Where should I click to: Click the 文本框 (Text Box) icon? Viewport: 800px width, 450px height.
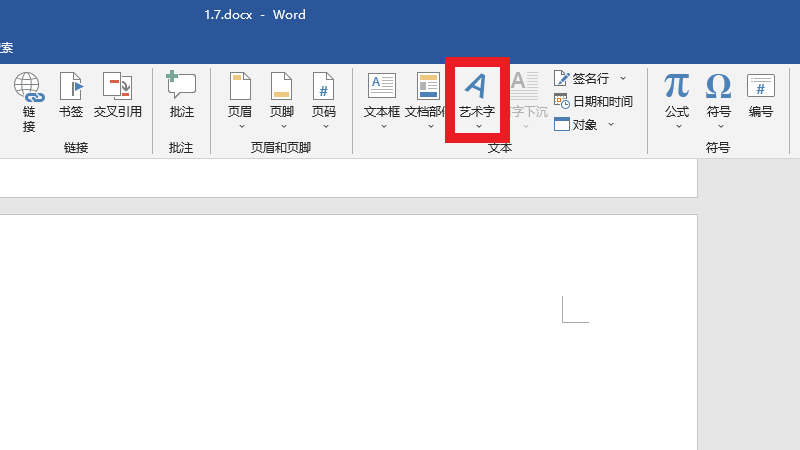point(382,88)
